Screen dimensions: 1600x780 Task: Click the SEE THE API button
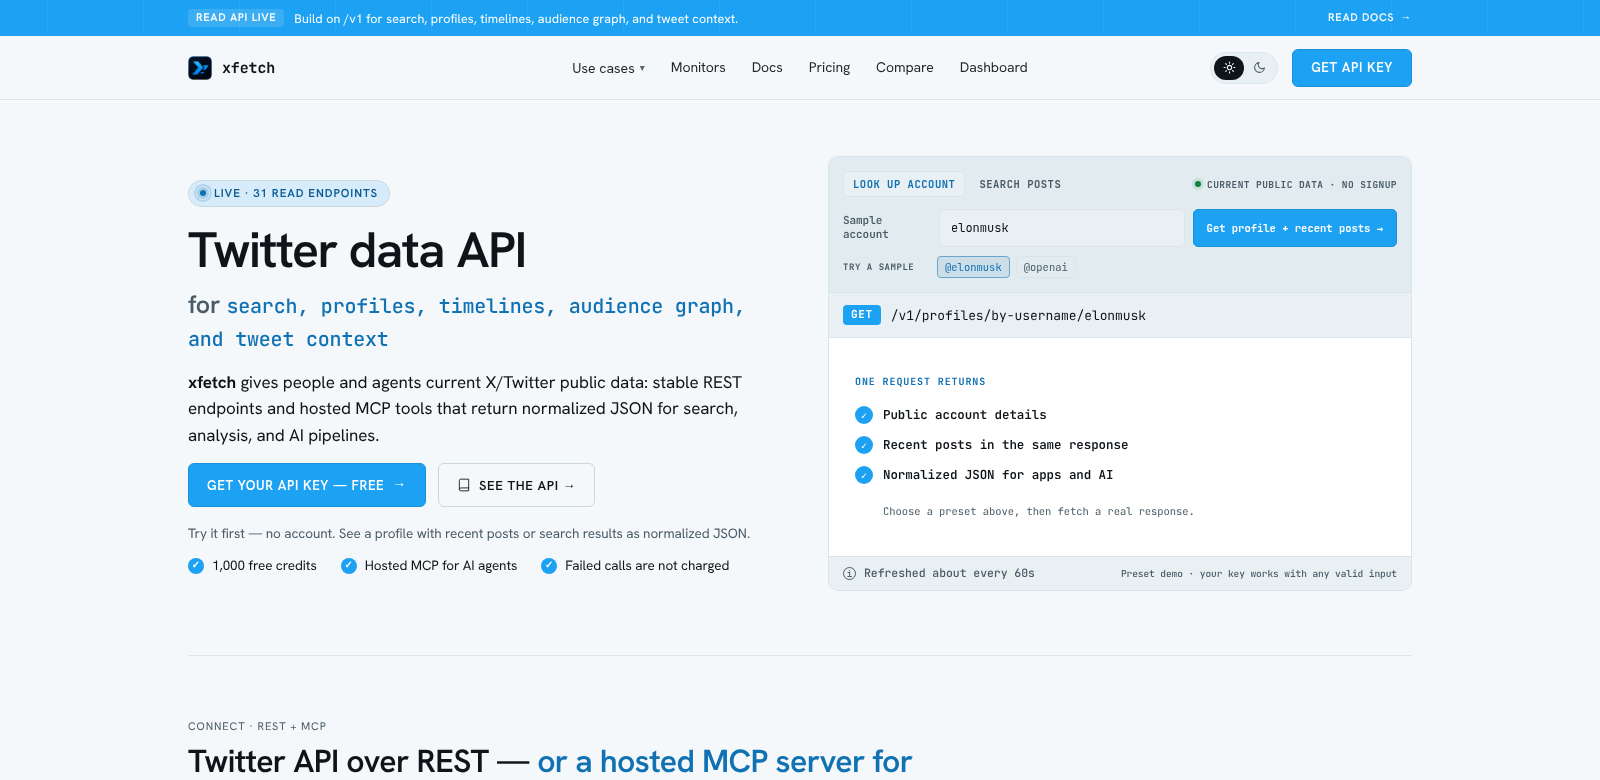point(516,485)
